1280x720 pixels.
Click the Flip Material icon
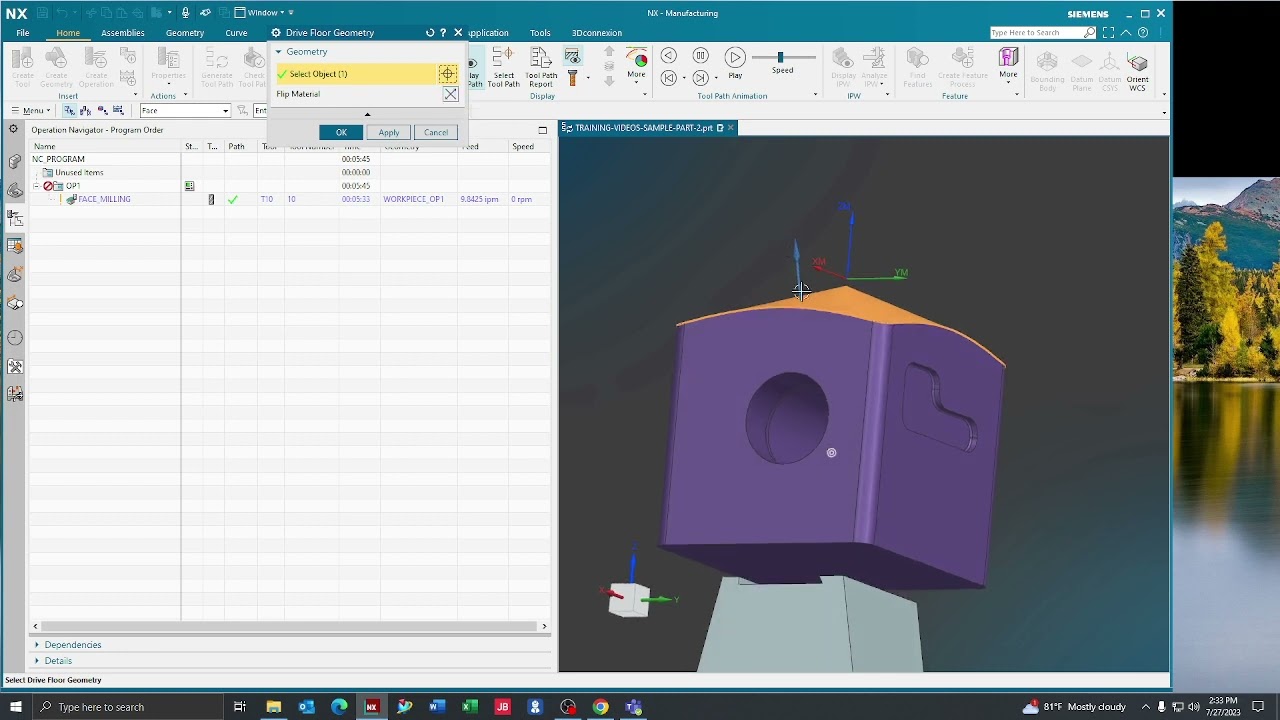[x=451, y=94]
